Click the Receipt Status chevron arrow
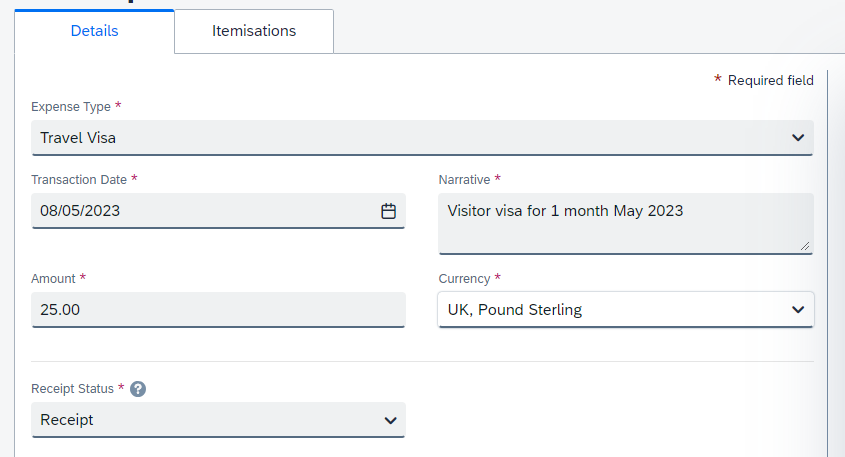This screenshot has height=457, width=845. [390, 421]
